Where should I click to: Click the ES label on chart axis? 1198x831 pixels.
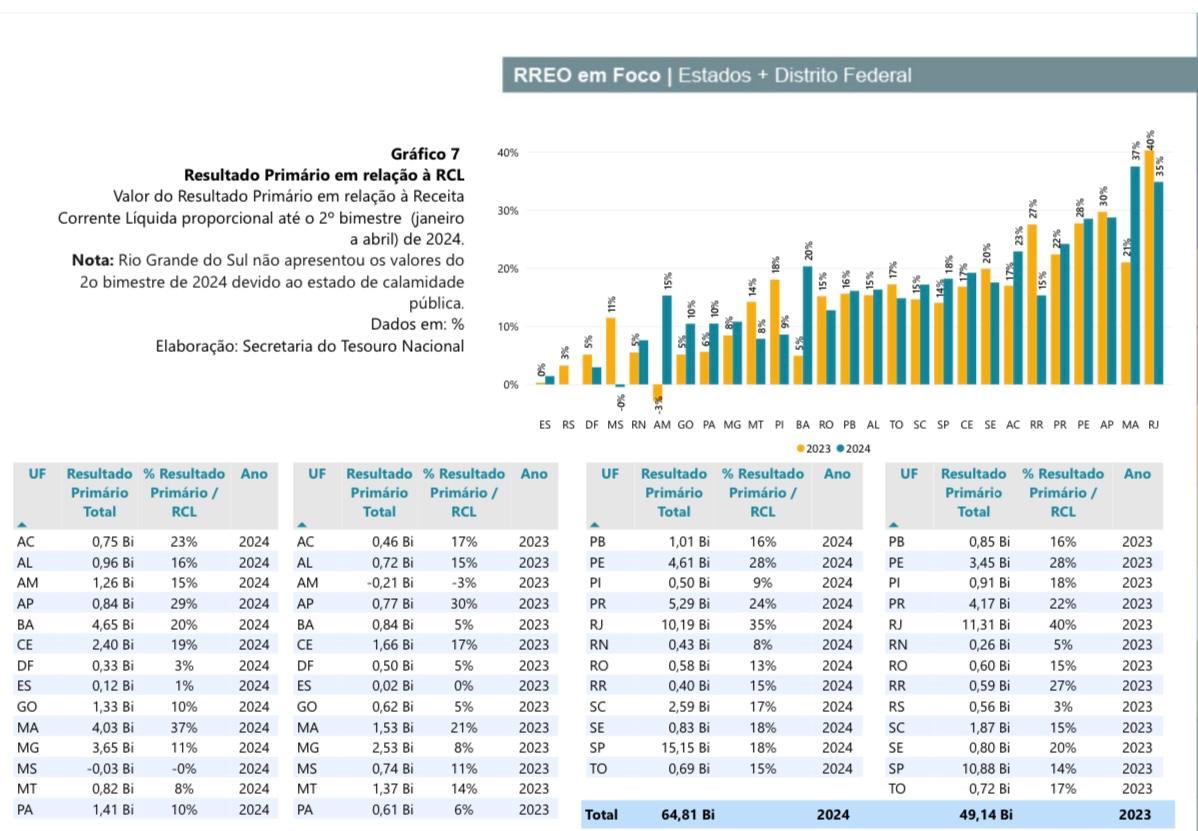click(x=545, y=425)
